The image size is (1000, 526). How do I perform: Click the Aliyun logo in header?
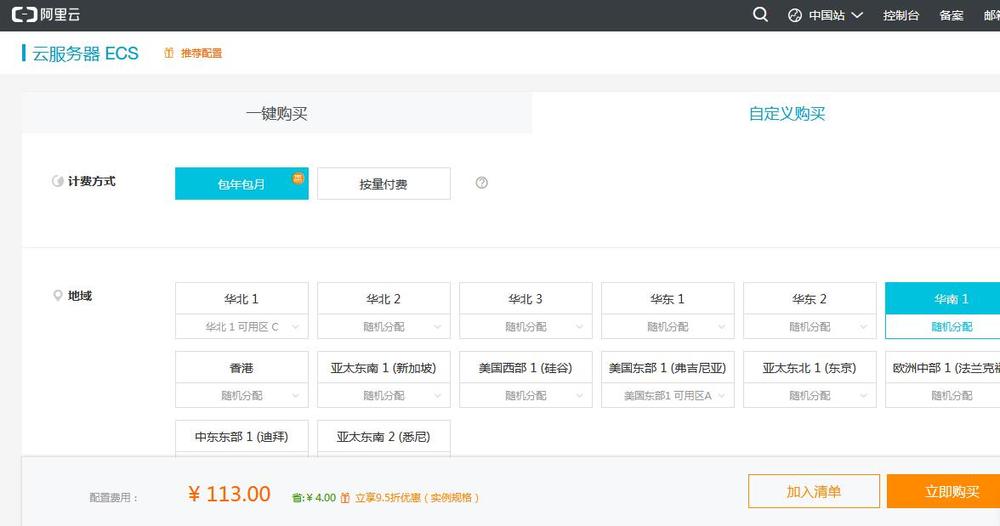coord(46,15)
